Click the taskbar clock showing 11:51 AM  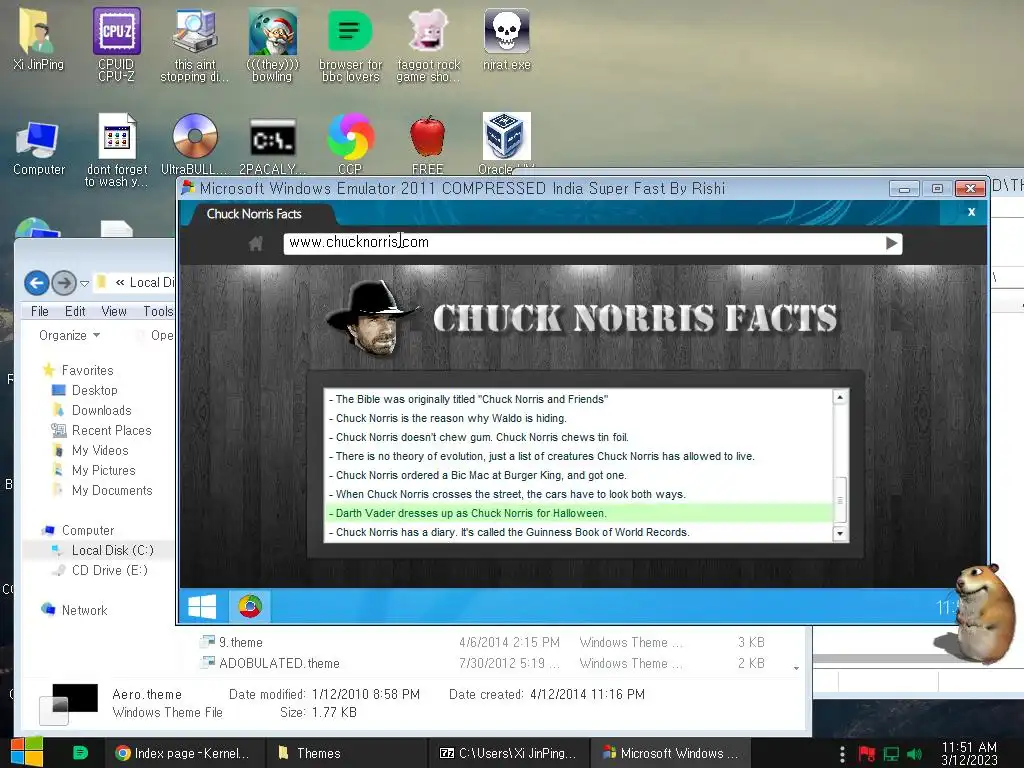click(969, 754)
